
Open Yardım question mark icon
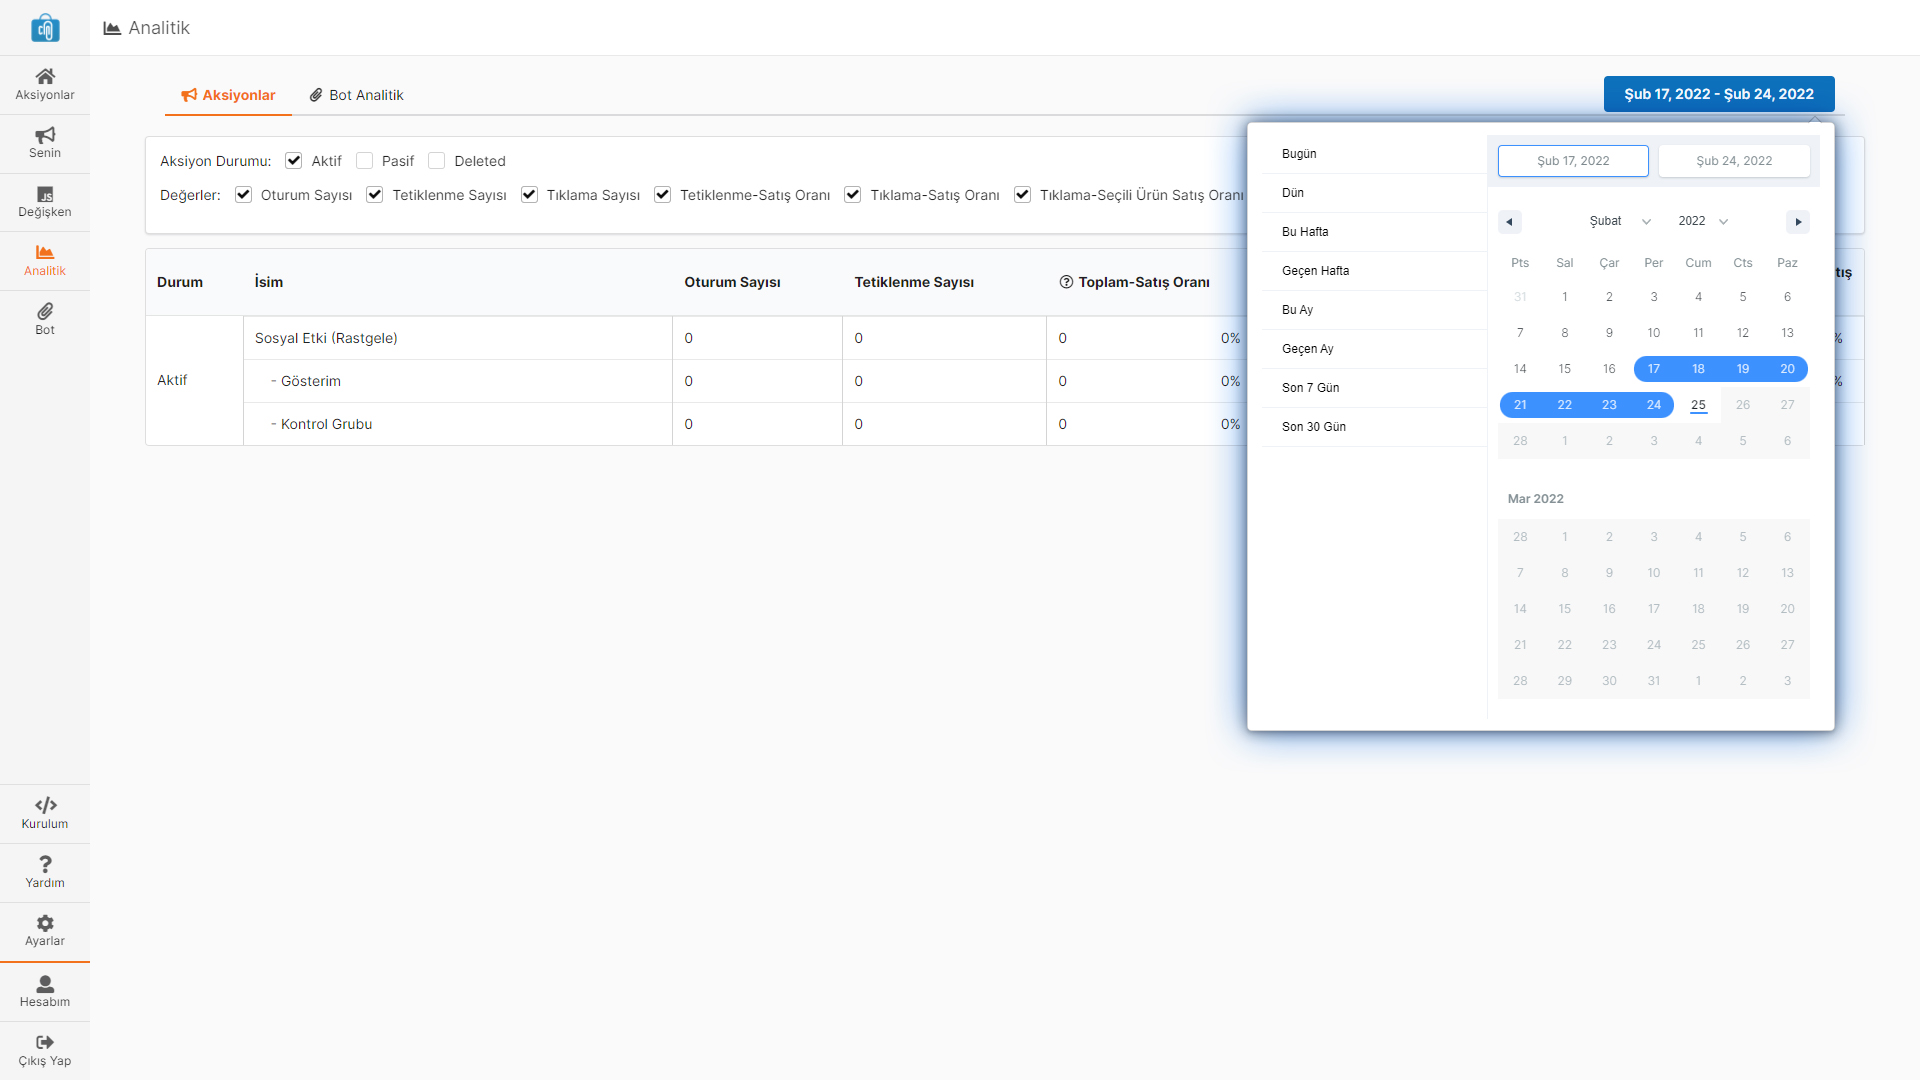click(45, 864)
